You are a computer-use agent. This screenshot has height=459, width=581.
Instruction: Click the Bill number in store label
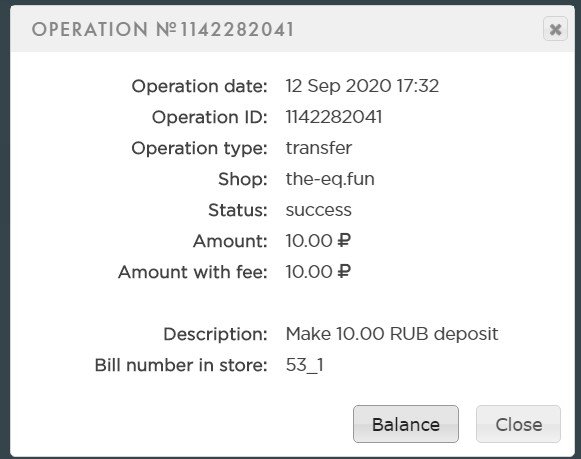[181, 365]
